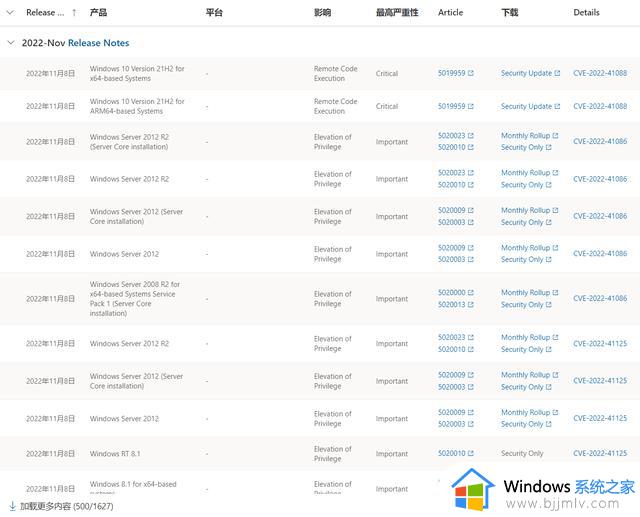The image size is (640, 517).
Task: Click the 最高严重性 column header
Action: 397,13
